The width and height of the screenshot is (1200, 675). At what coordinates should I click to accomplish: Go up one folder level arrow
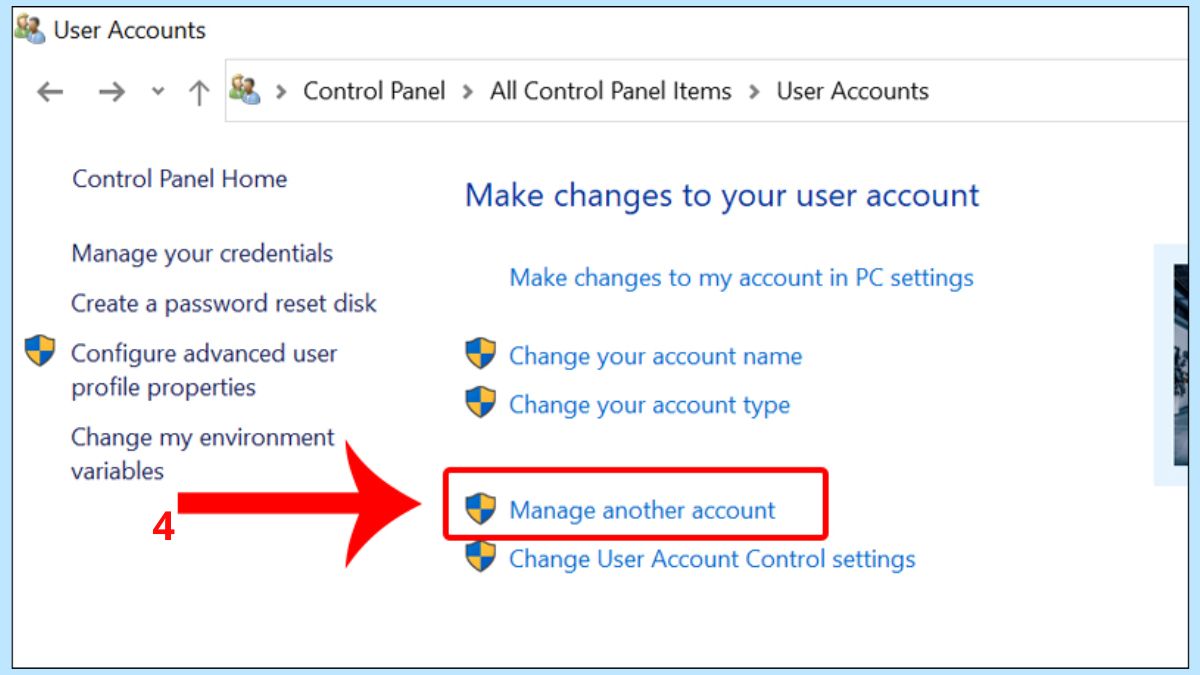click(x=199, y=92)
